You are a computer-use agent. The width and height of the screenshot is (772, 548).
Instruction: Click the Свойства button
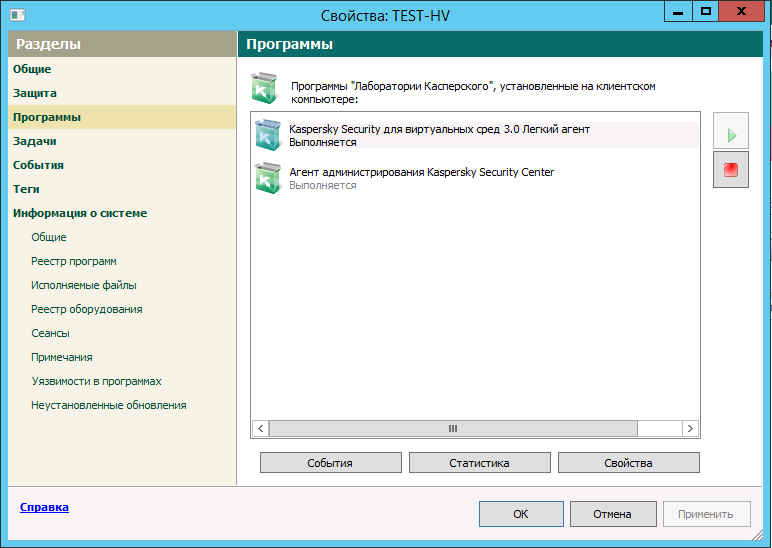coord(629,463)
